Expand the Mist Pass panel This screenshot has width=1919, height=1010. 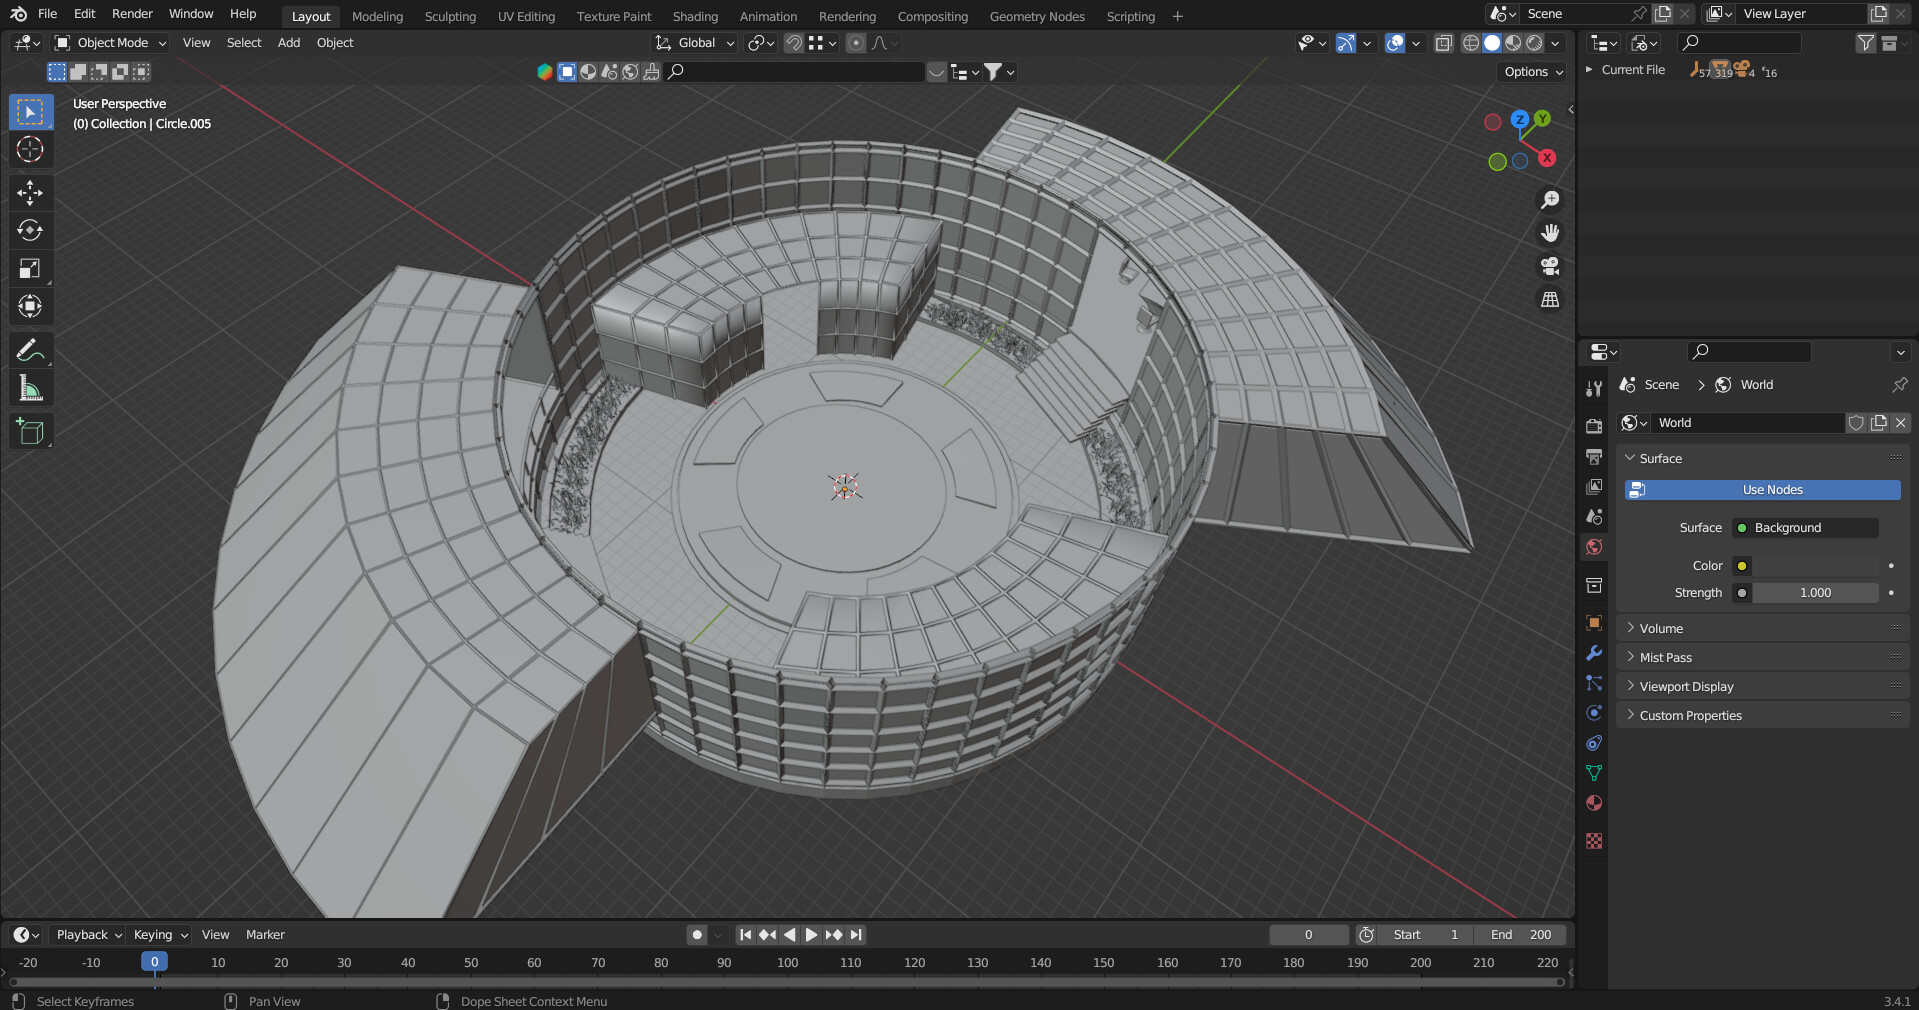pyautogui.click(x=1665, y=657)
